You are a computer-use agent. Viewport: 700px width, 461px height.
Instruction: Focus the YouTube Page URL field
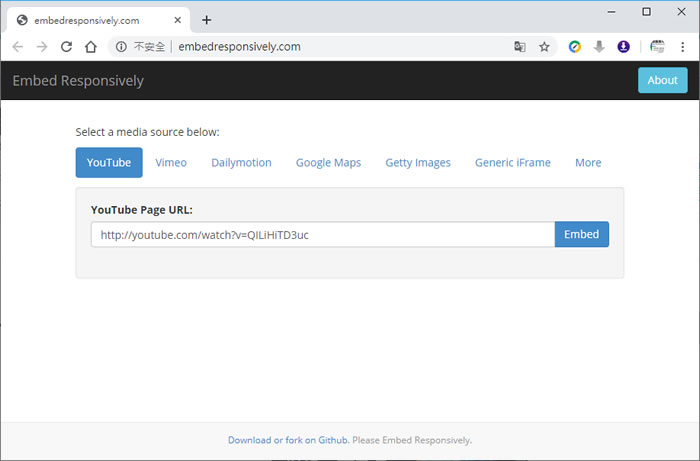[322, 234]
